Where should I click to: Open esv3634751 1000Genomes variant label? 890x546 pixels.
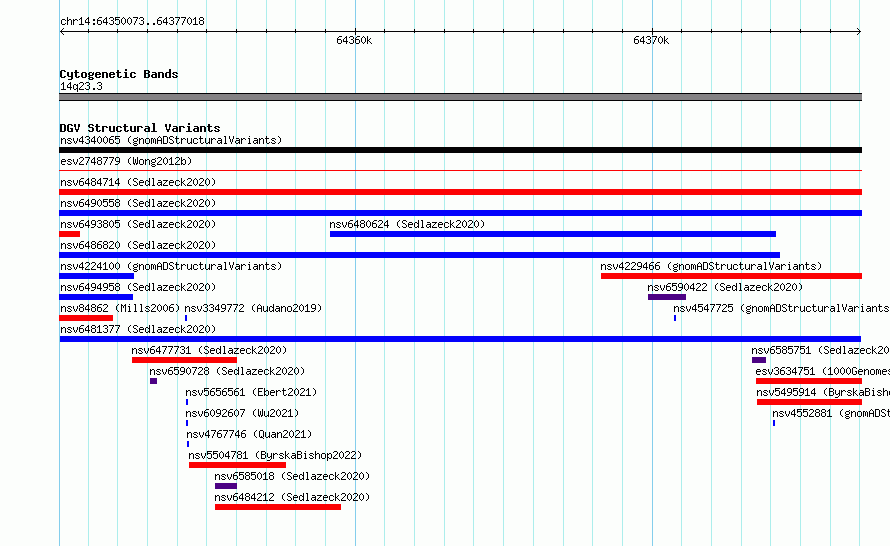click(x=822, y=371)
